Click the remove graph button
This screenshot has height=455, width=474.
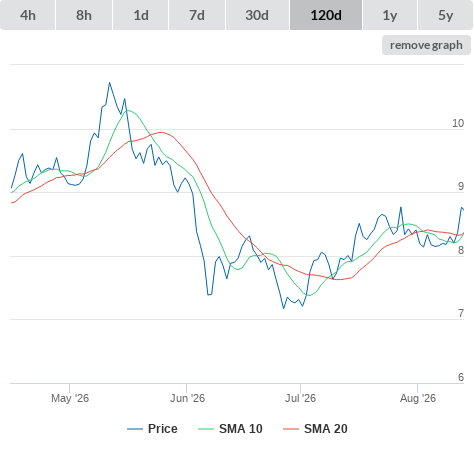click(x=426, y=45)
